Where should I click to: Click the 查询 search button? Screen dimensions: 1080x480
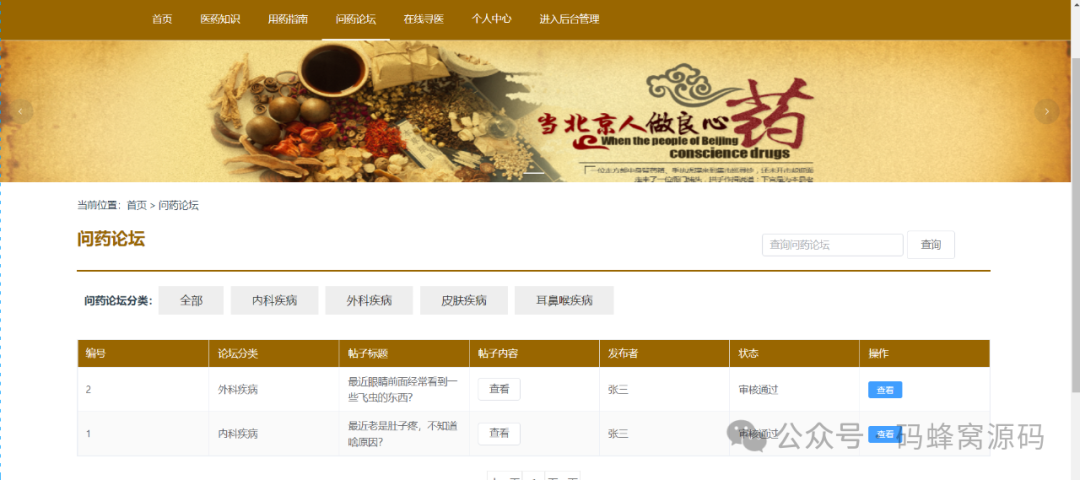[x=931, y=244]
